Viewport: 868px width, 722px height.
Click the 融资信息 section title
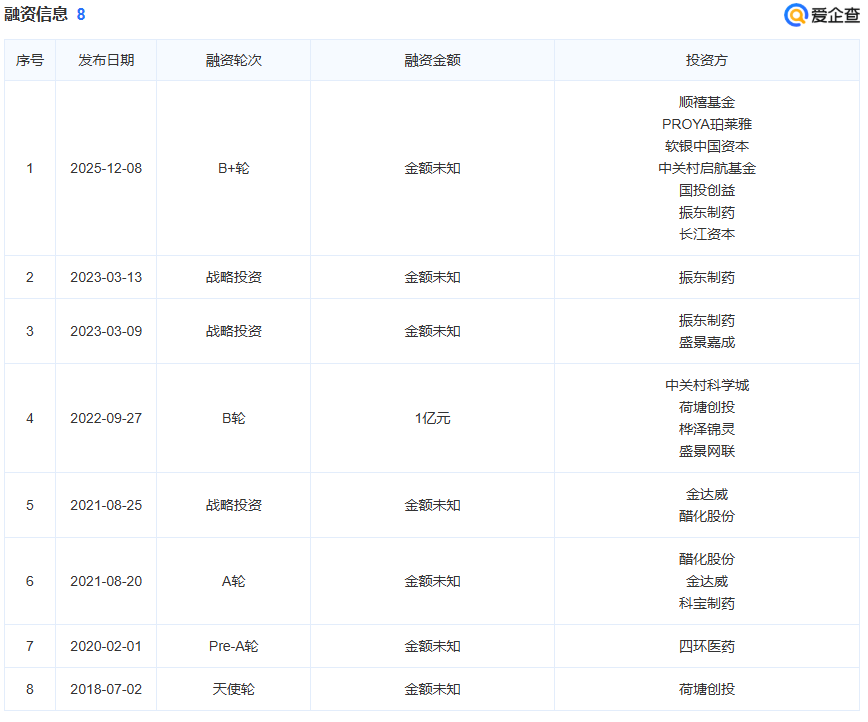[x=36, y=14]
